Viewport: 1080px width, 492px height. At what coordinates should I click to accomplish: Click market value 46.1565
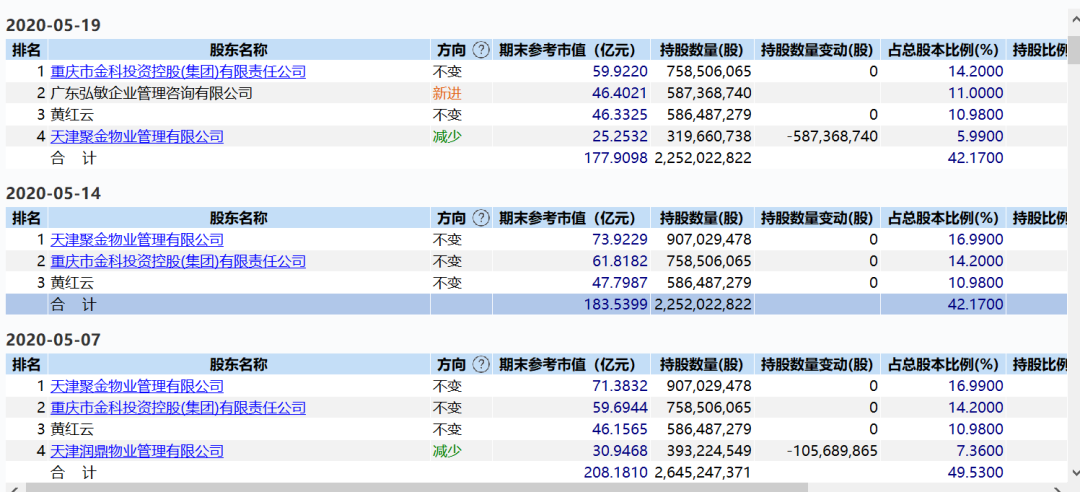(x=621, y=429)
